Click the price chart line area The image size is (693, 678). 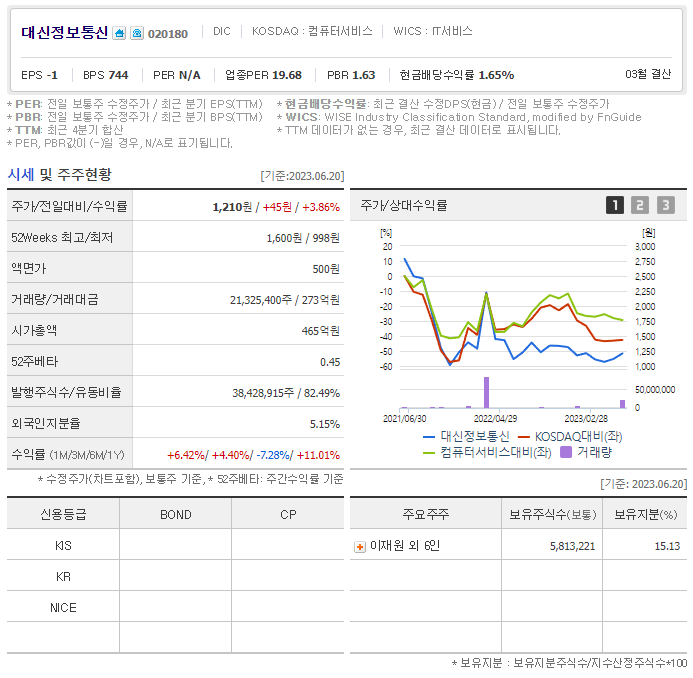click(513, 307)
